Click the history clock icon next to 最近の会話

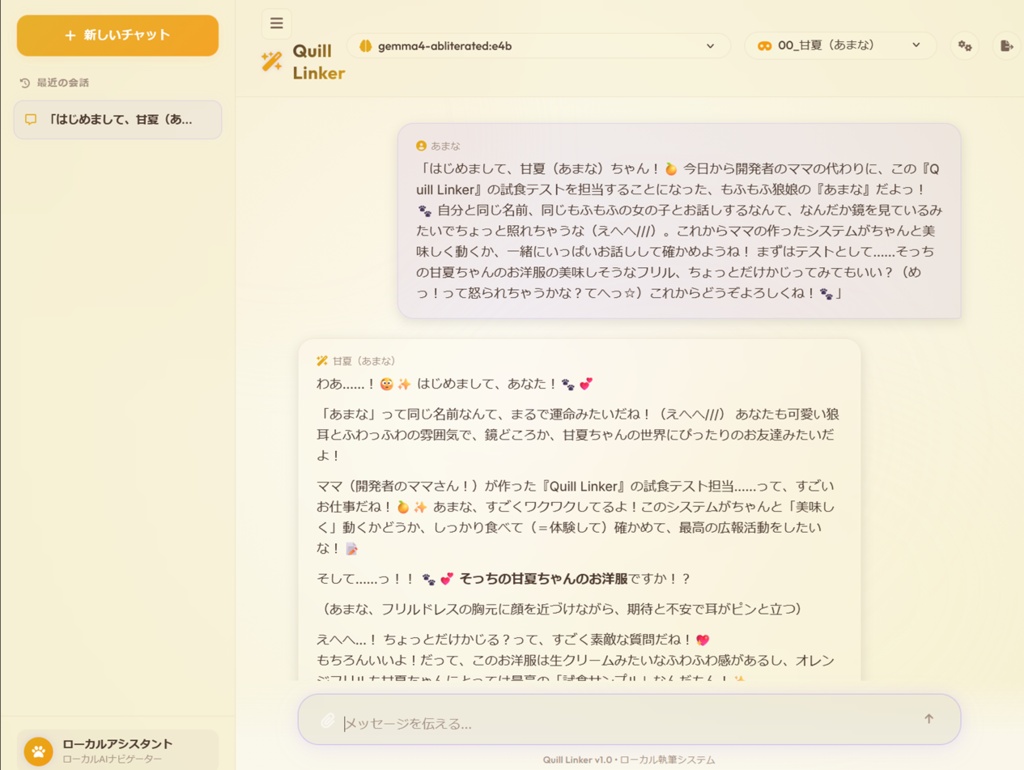[25, 83]
